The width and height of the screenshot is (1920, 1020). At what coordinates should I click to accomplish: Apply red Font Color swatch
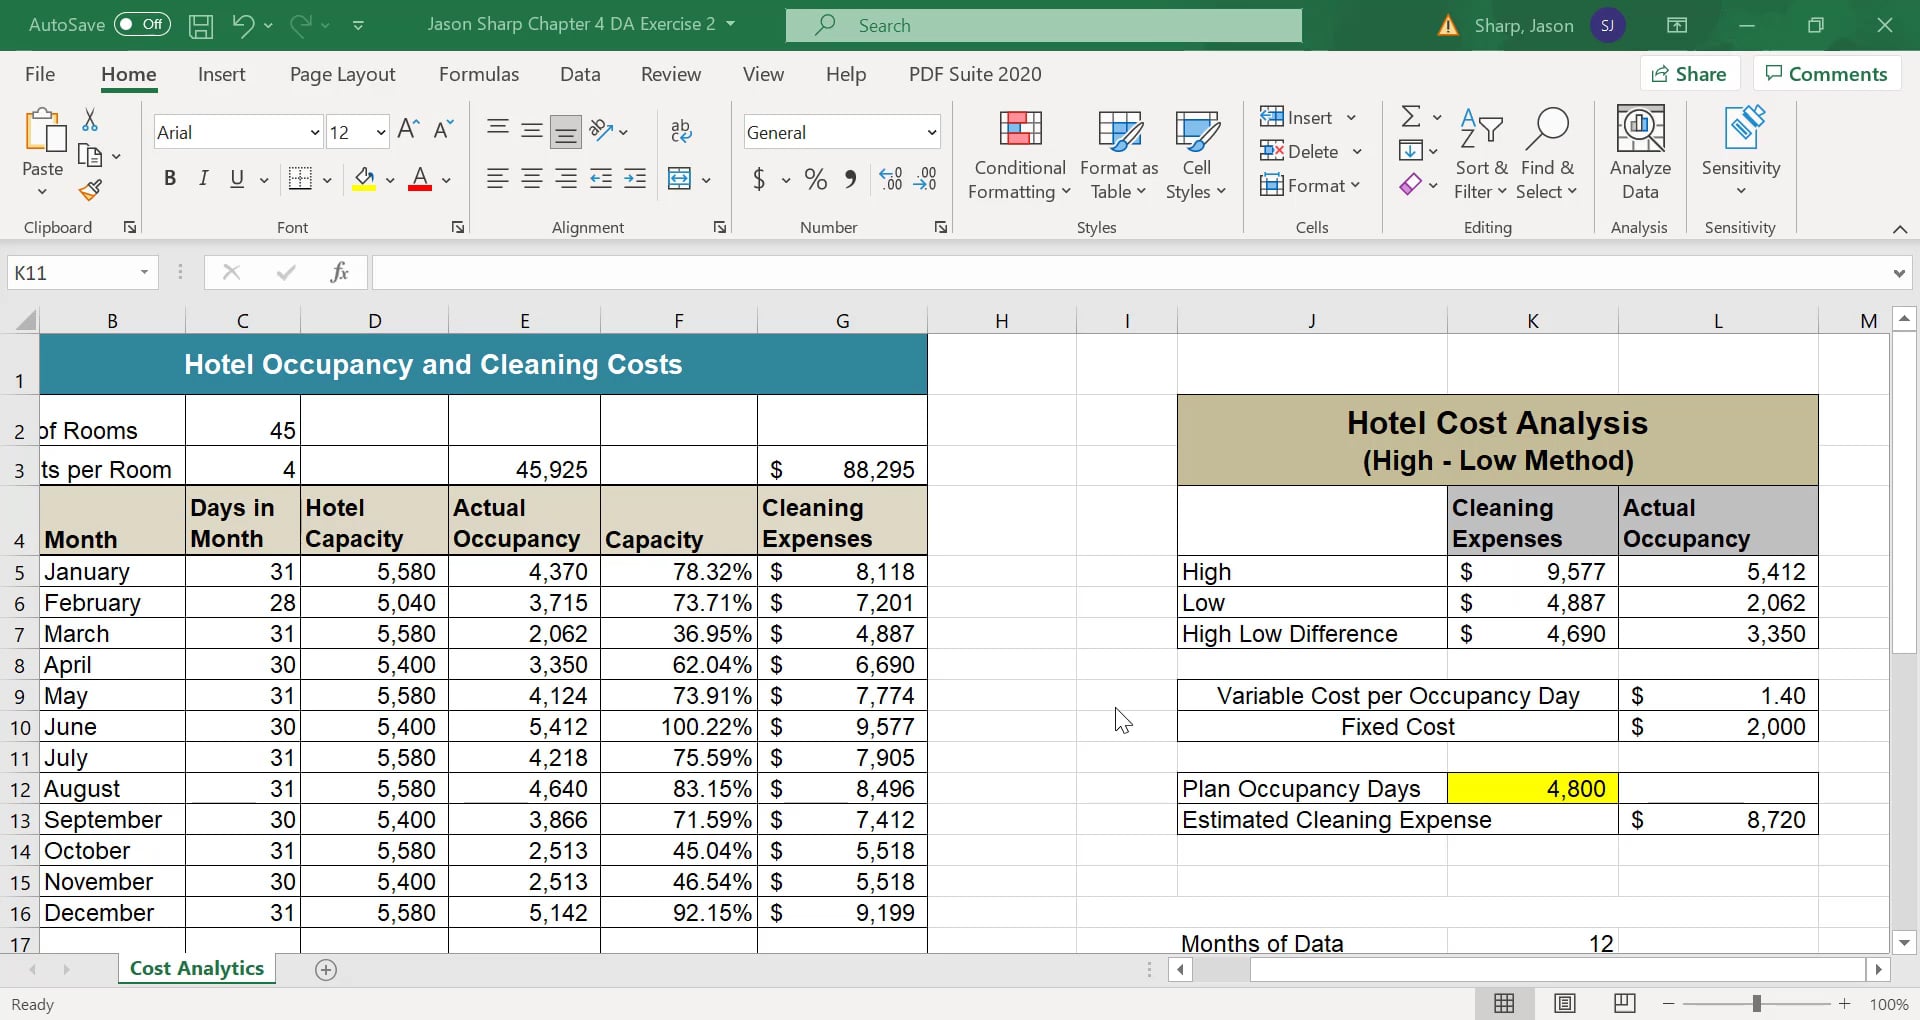pos(420,180)
